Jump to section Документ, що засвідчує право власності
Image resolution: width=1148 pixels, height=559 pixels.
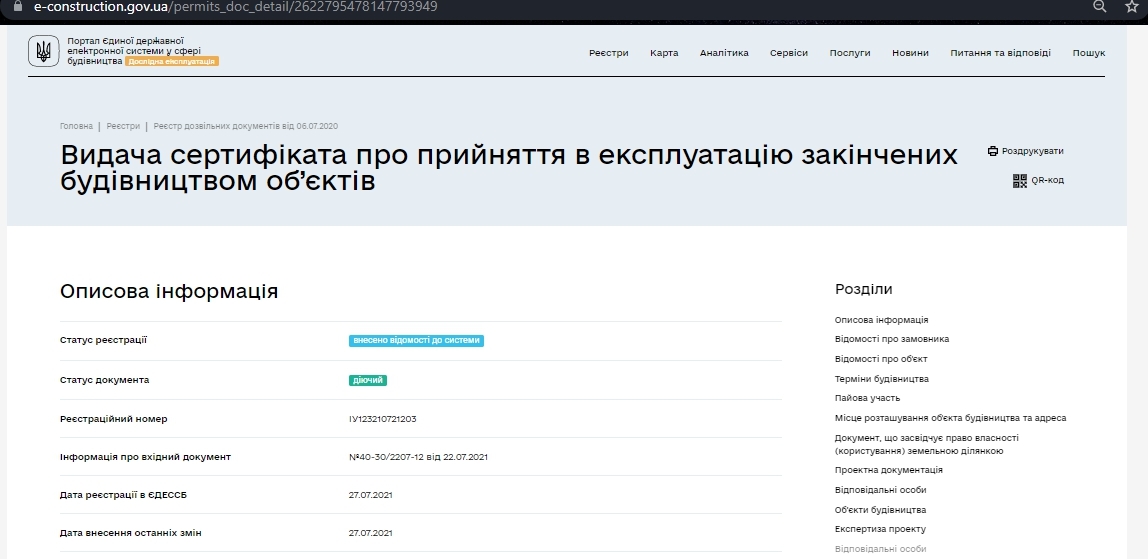pyautogui.click(x=926, y=444)
